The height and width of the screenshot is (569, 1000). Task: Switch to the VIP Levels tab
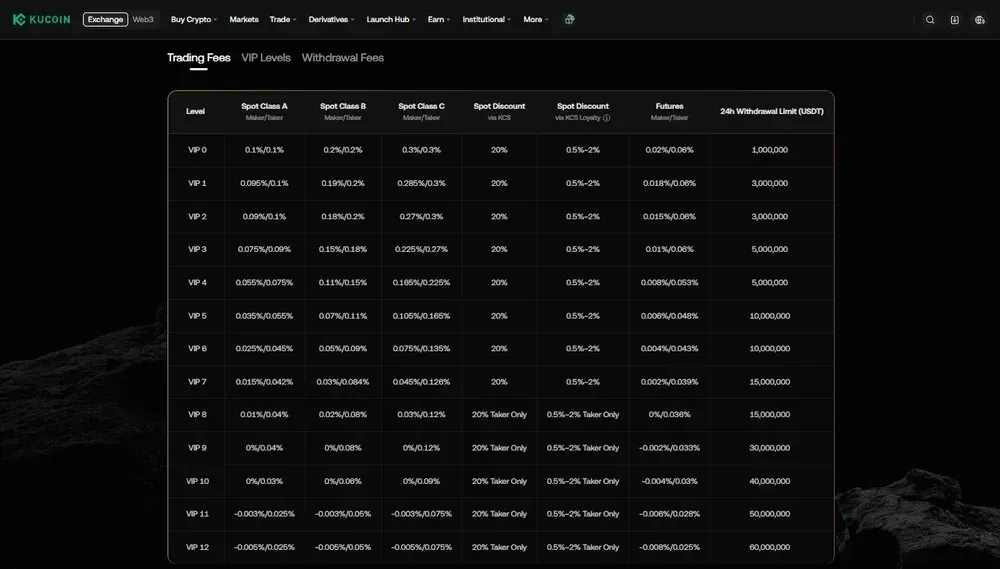click(266, 57)
